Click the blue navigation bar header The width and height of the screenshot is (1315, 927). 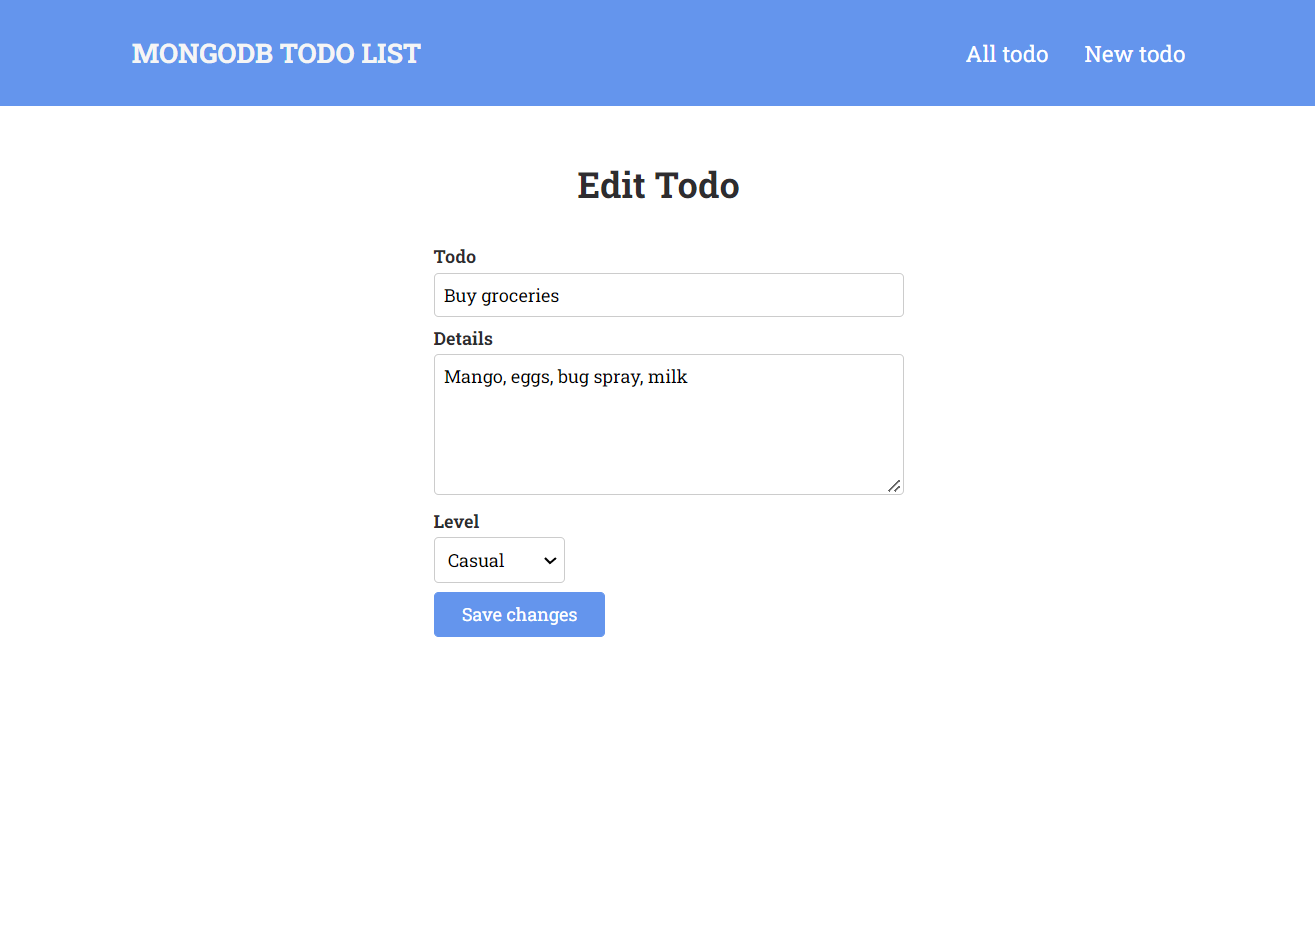click(658, 53)
